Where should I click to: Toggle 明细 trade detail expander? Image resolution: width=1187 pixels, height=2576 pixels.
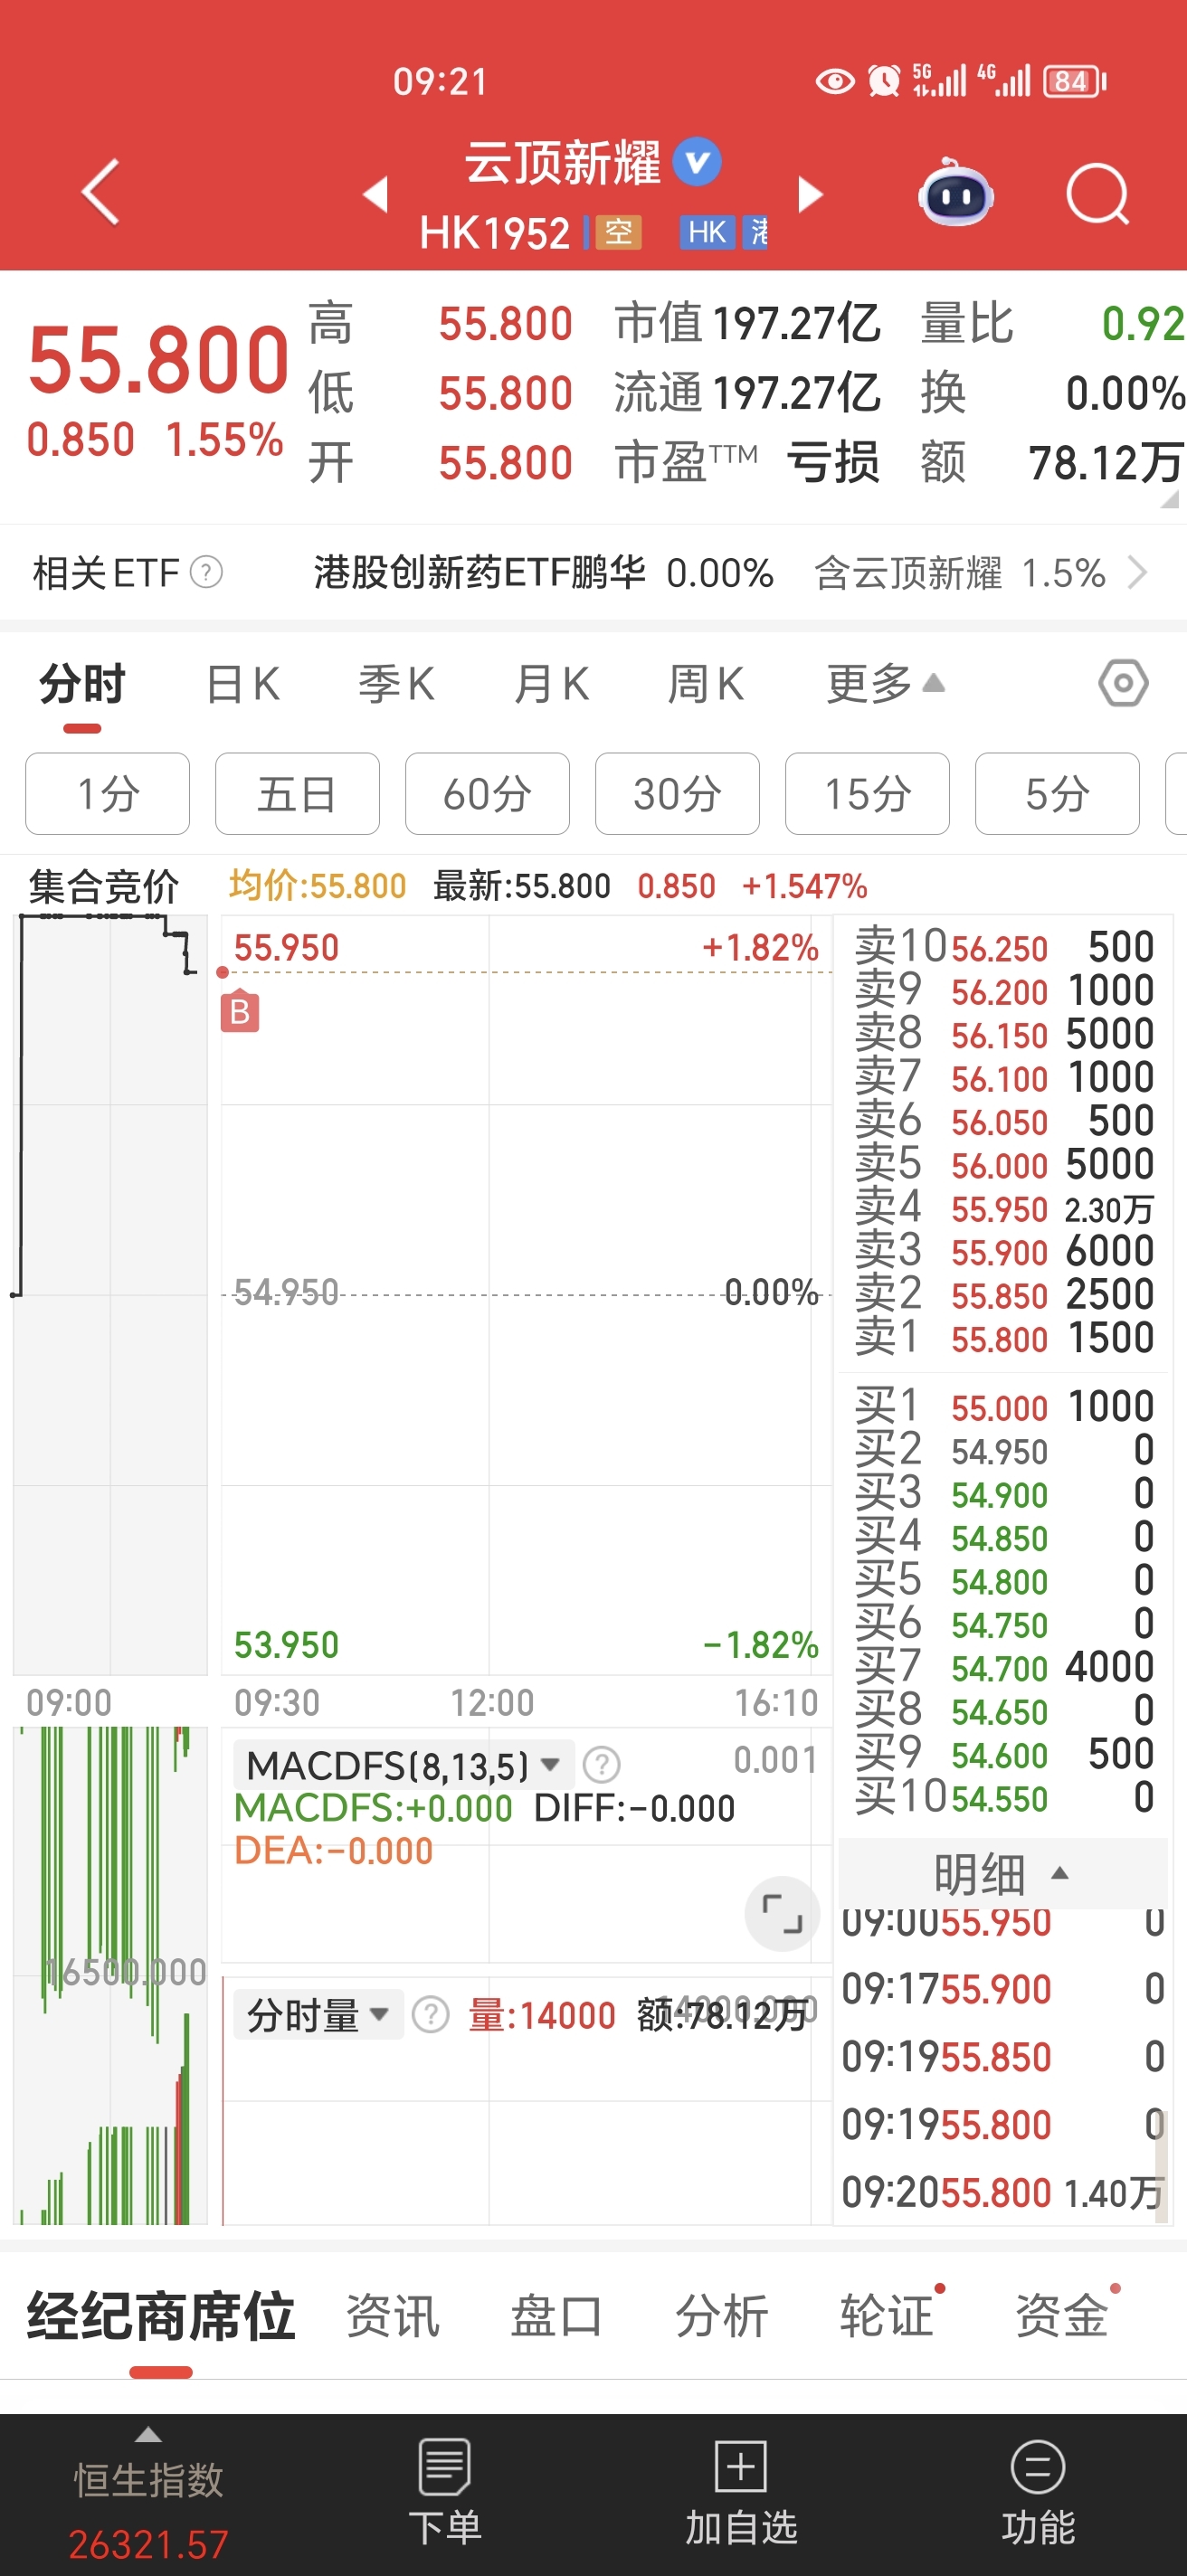click(1002, 1873)
